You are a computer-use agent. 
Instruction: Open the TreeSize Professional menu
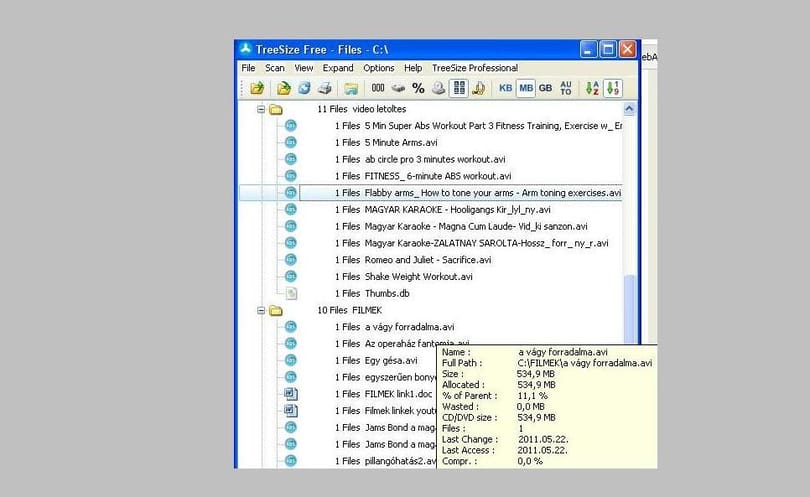[x=475, y=68]
